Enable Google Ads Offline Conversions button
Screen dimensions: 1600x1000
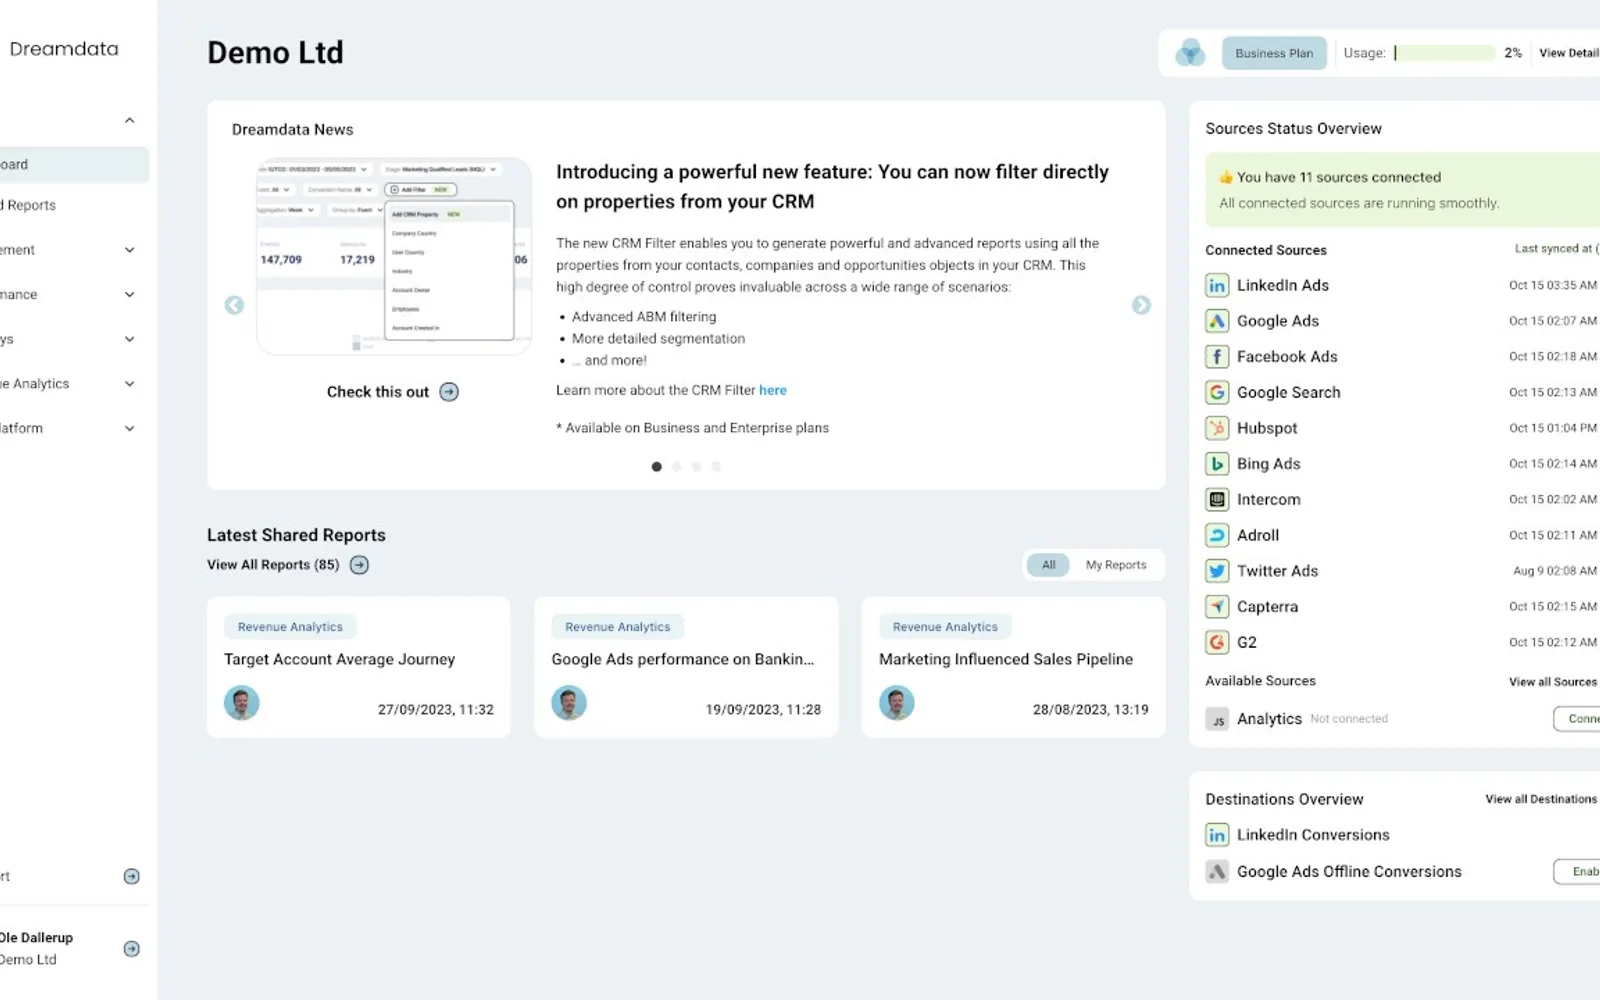click(1577, 872)
